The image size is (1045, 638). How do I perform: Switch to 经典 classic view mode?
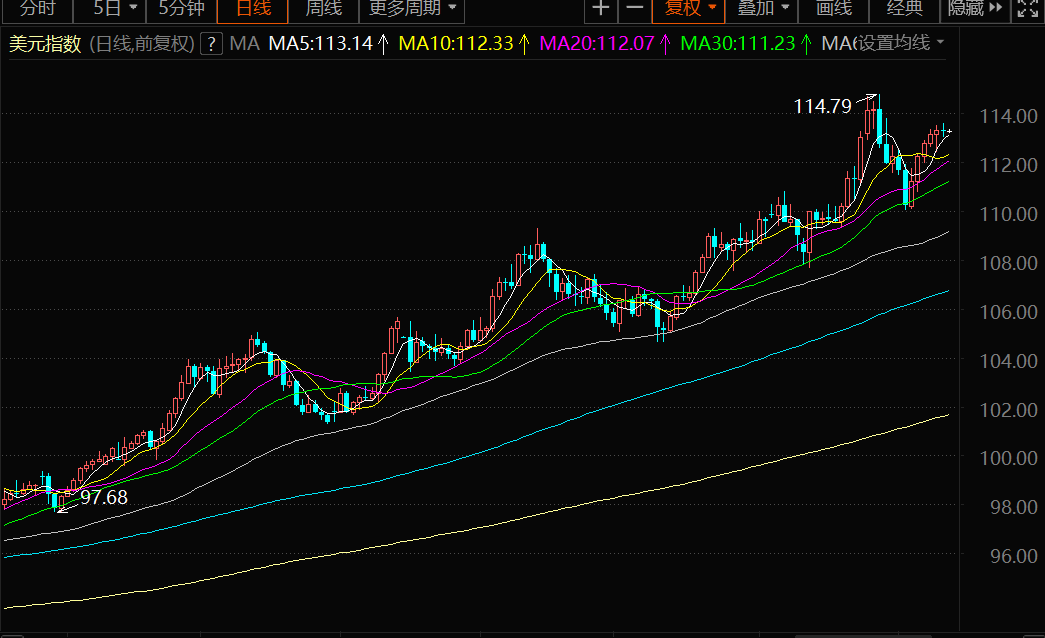[904, 9]
